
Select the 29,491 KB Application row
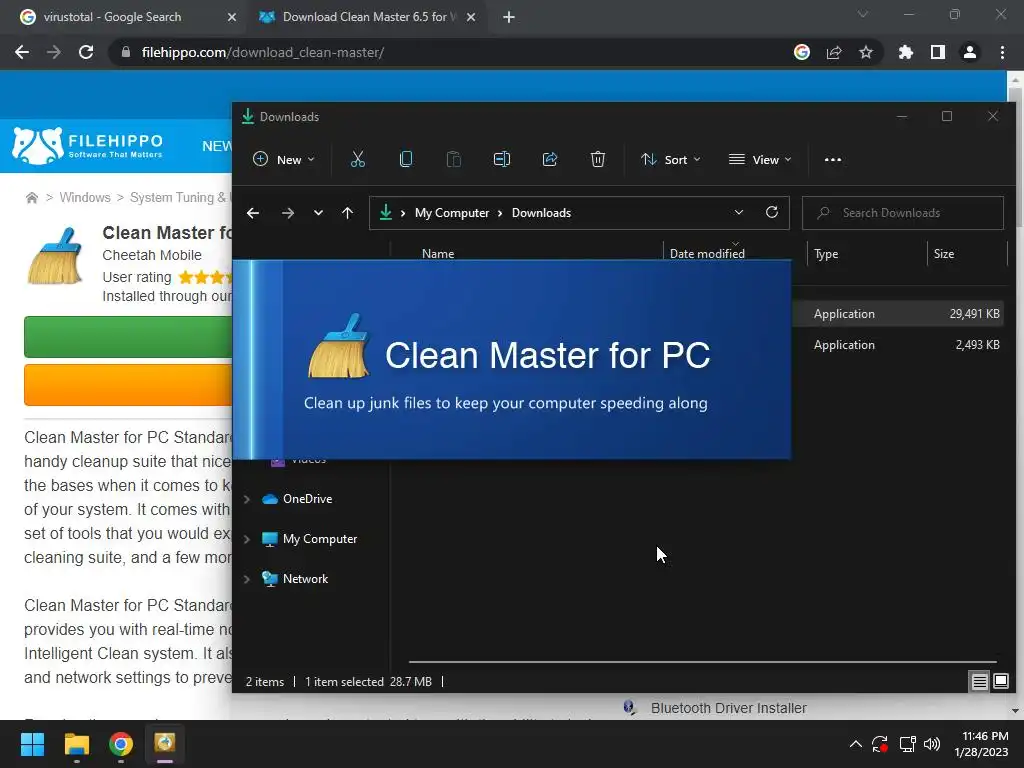click(x=899, y=314)
